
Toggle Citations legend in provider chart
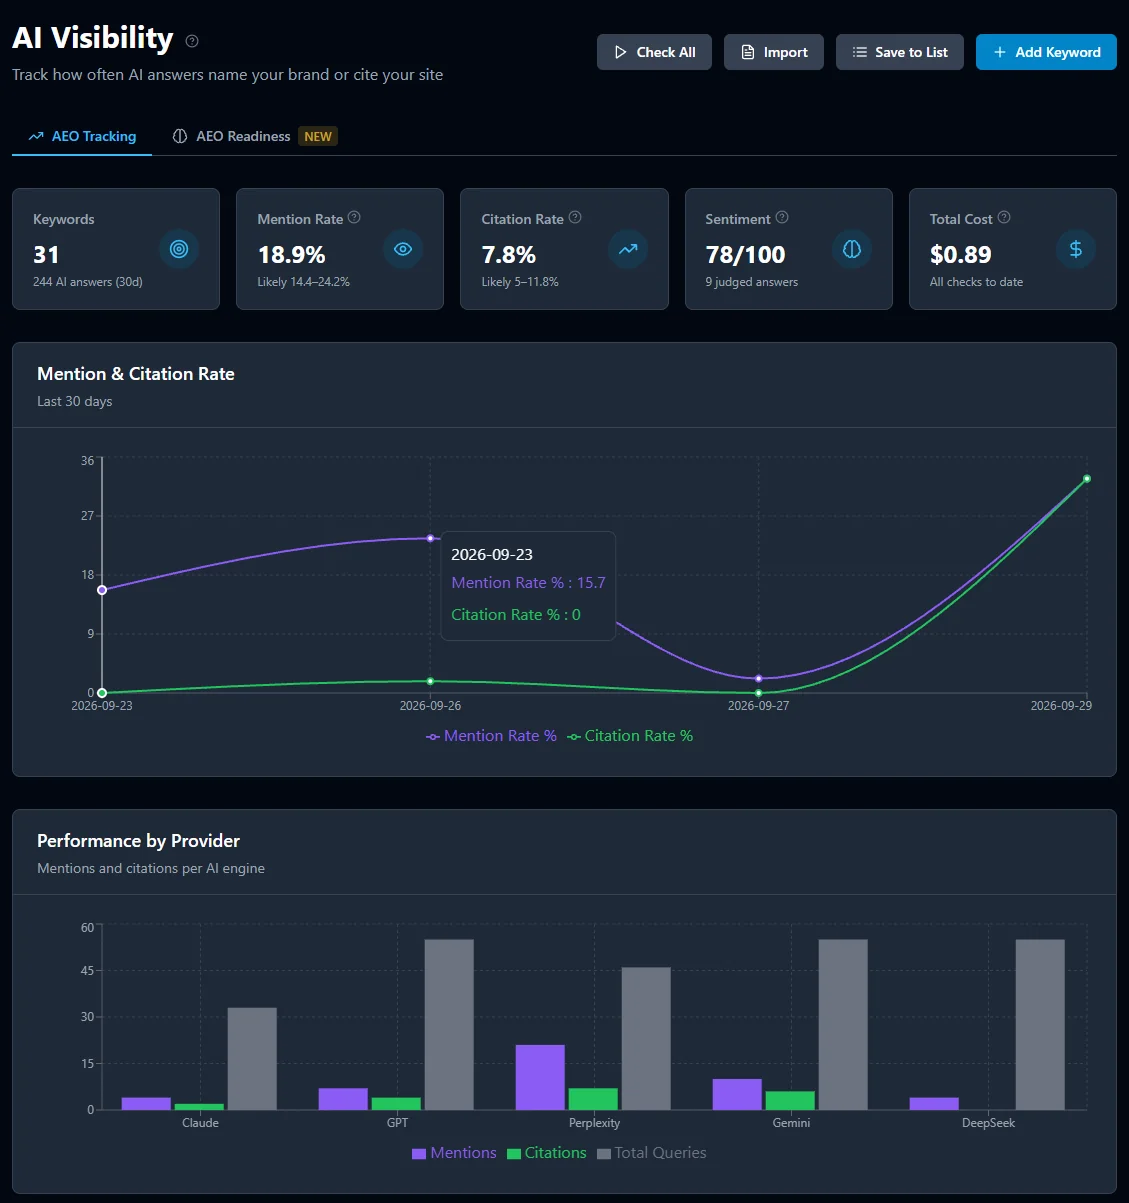coord(547,1153)
